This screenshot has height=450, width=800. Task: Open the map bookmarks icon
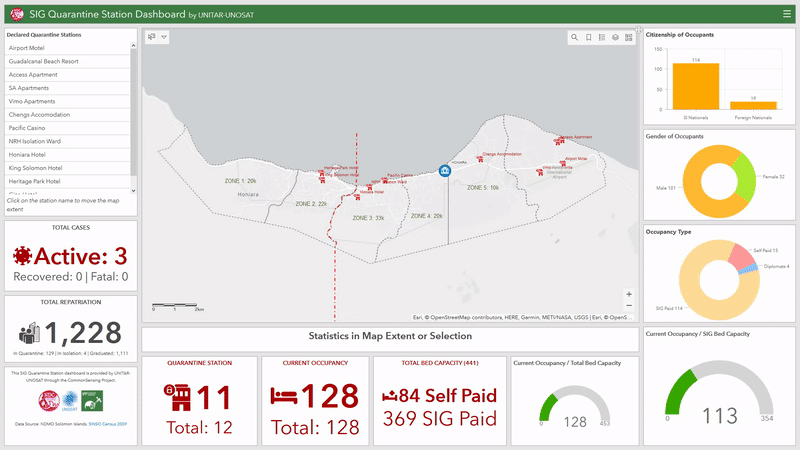tap(589, 38)
